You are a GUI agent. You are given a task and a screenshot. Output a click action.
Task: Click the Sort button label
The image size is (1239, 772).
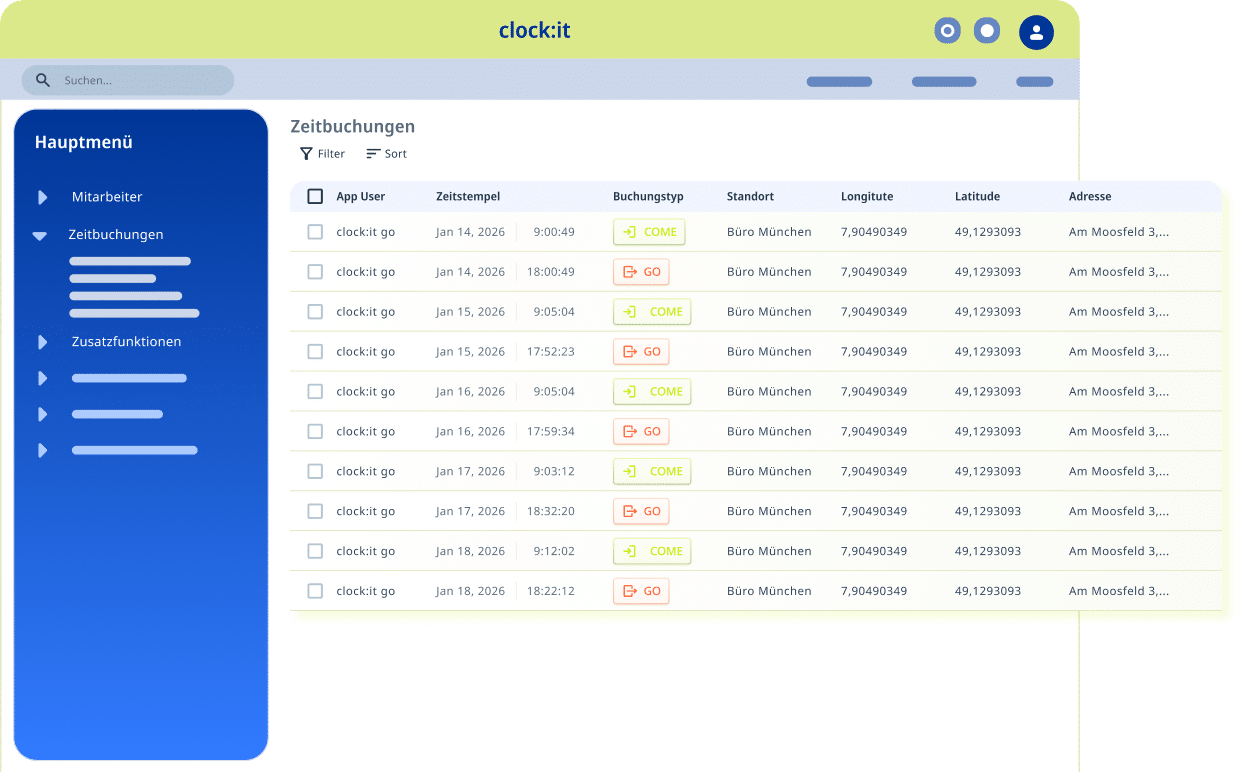coord(396,154)
